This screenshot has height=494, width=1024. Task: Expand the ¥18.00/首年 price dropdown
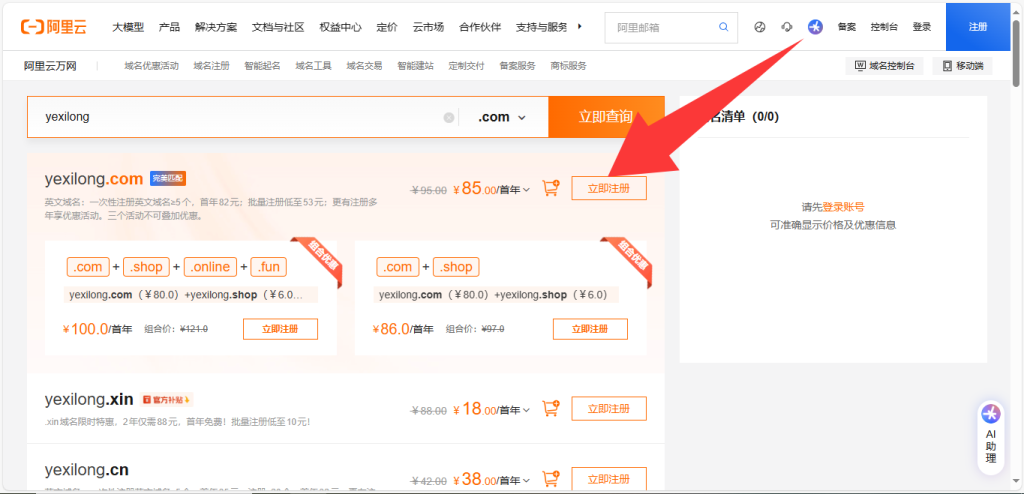point(526,410)
